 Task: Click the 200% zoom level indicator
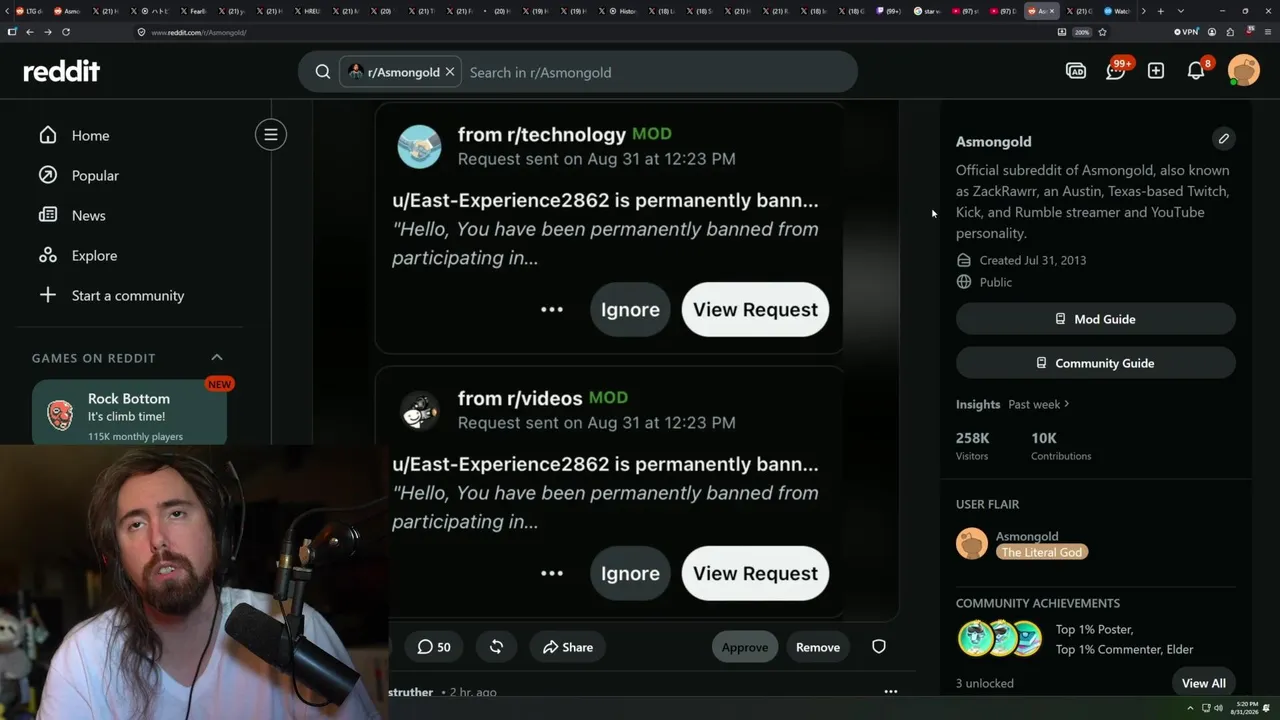tap(1081, 32)
